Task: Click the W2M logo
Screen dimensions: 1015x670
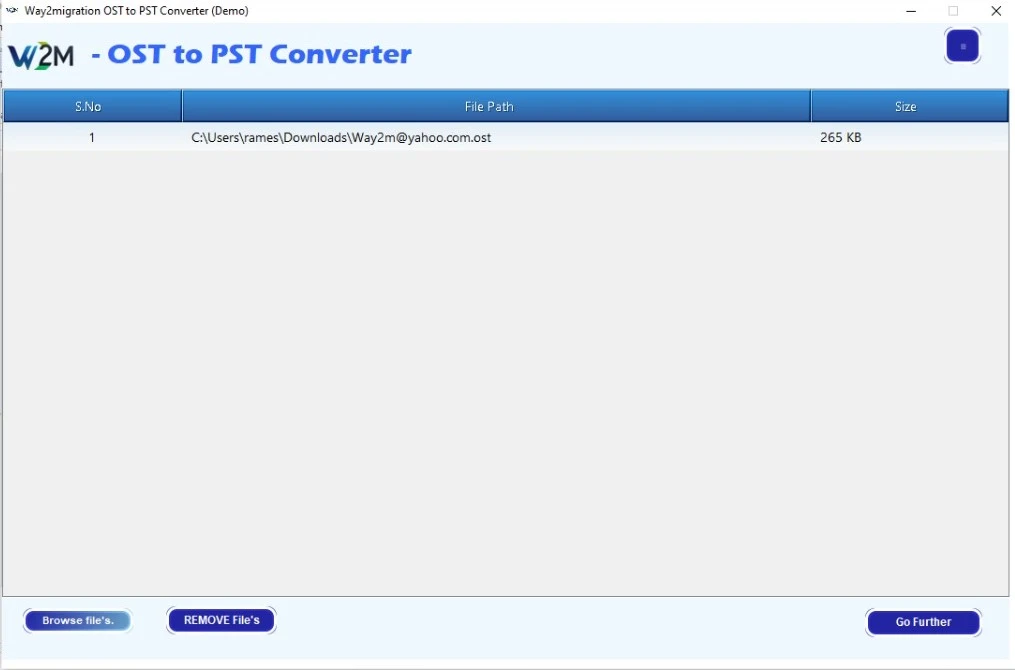Action: pyautogui.click(x=41, y=55)
